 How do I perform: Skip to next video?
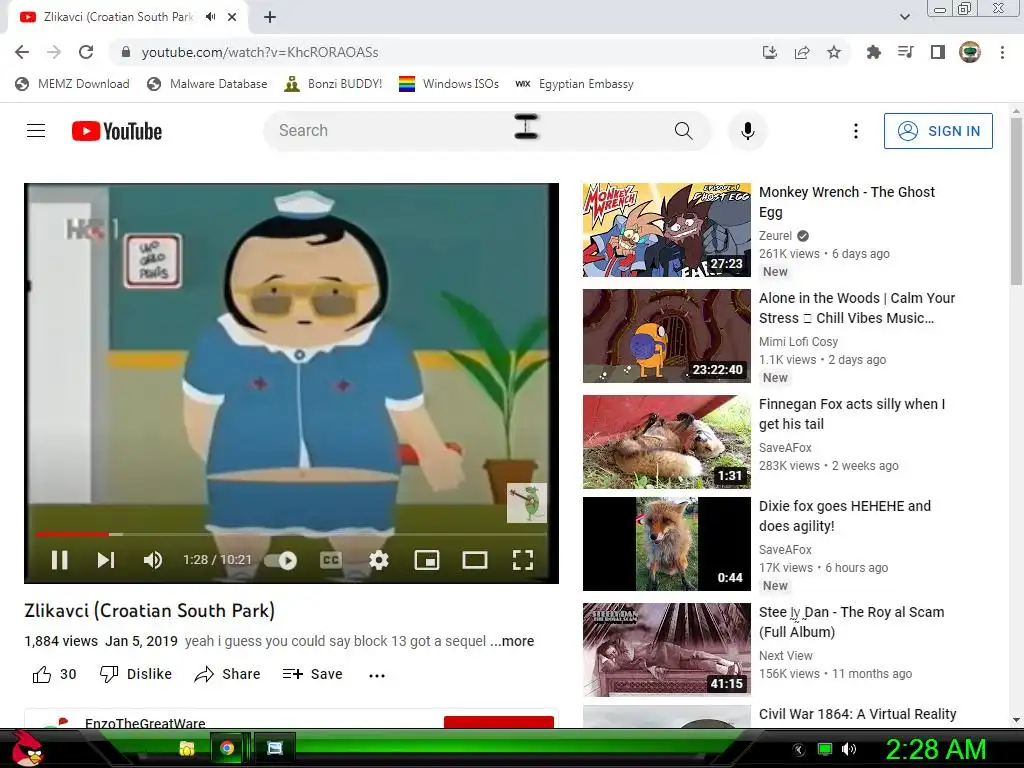pyautogui.click(x=106, y=560)
